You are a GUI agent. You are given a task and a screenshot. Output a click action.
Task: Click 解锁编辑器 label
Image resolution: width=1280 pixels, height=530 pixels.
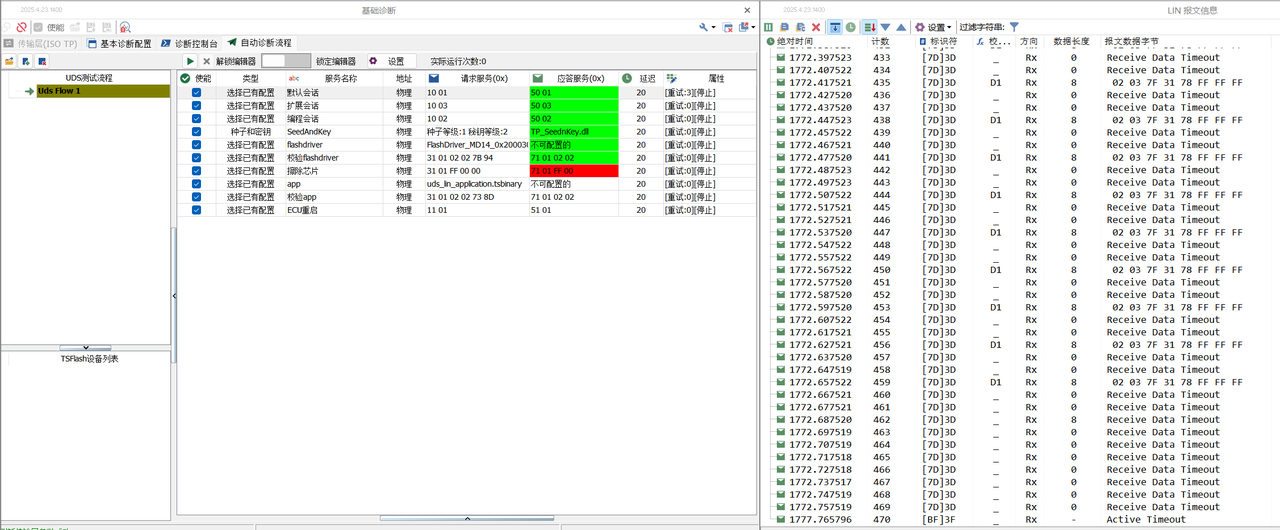[236, 61]
